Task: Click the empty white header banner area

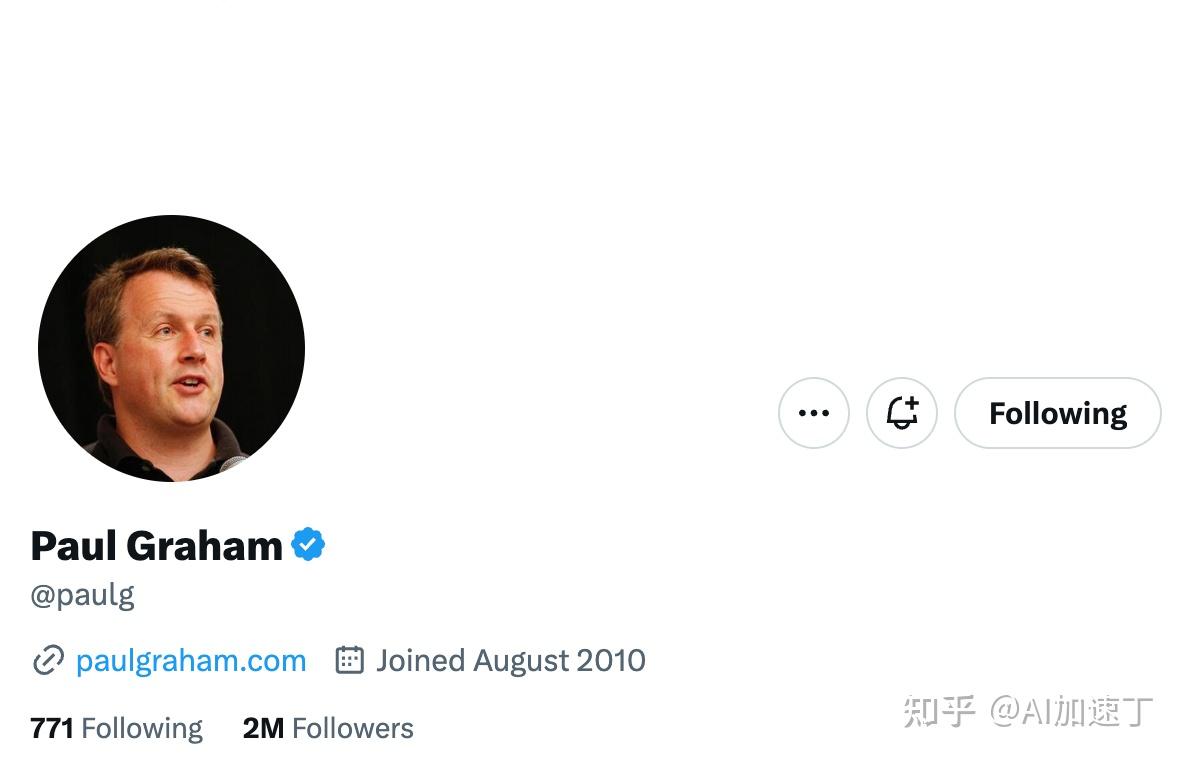Action: (x=592, y=106)
